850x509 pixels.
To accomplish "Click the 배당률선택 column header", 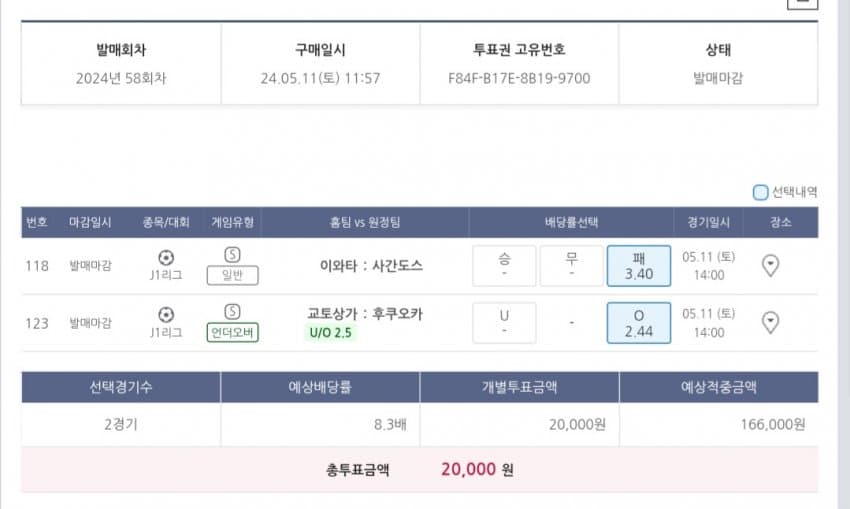I will click(571, 222).
